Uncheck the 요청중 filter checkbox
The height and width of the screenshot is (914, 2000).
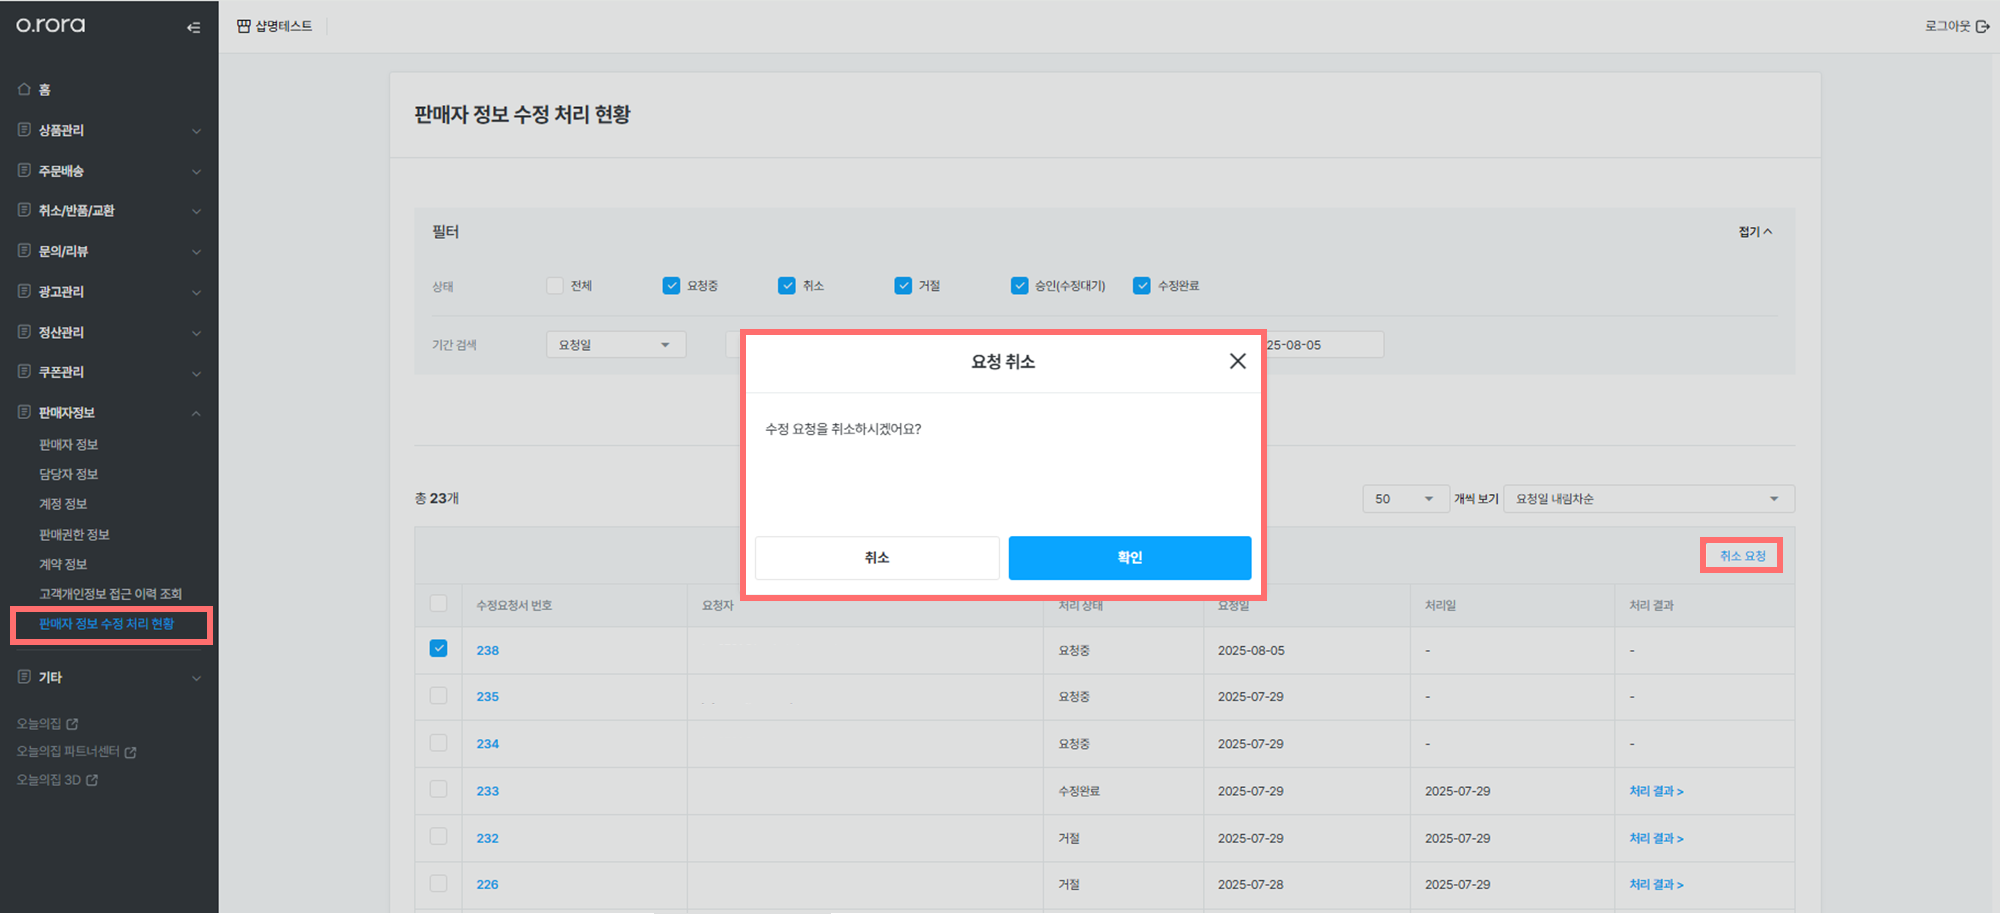[671, 285]
